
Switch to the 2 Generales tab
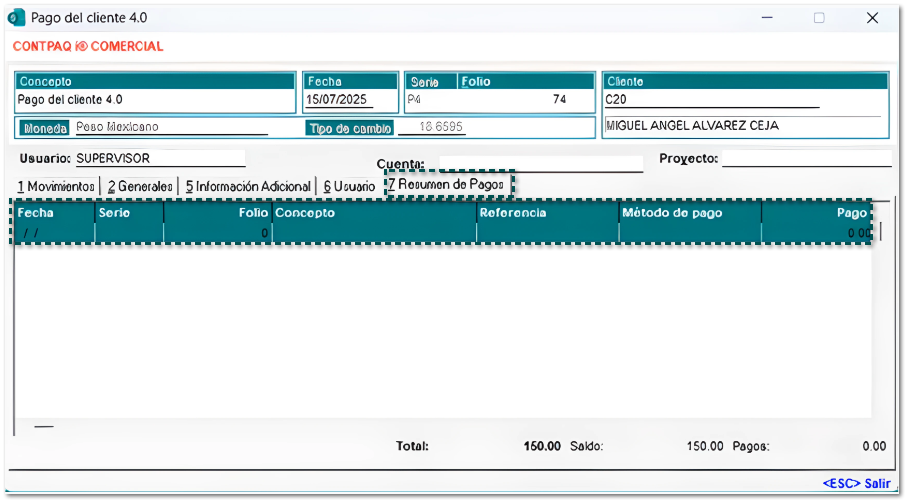pos(140,186)
